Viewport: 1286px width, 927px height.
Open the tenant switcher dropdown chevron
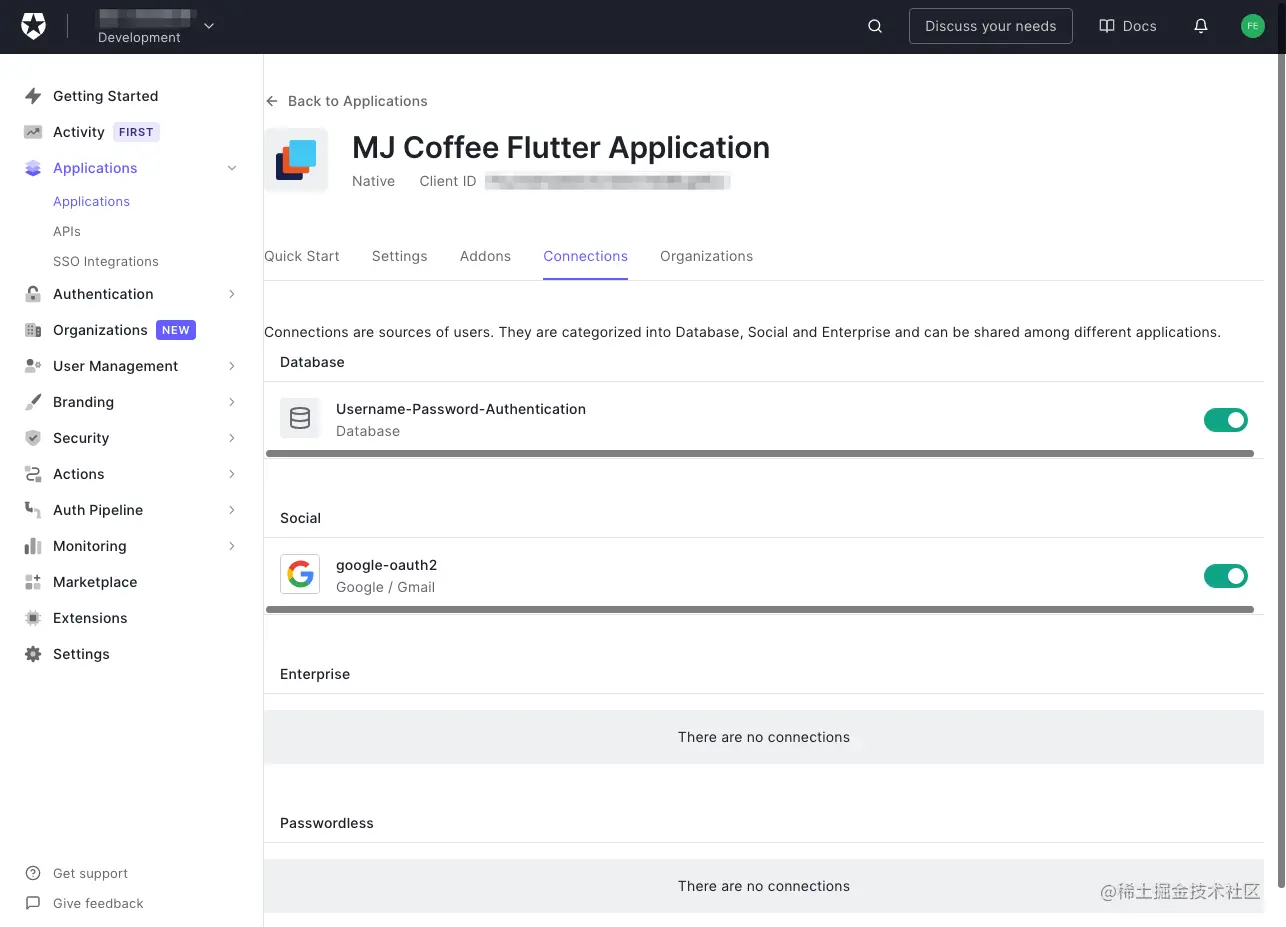(x=209, y=26)
